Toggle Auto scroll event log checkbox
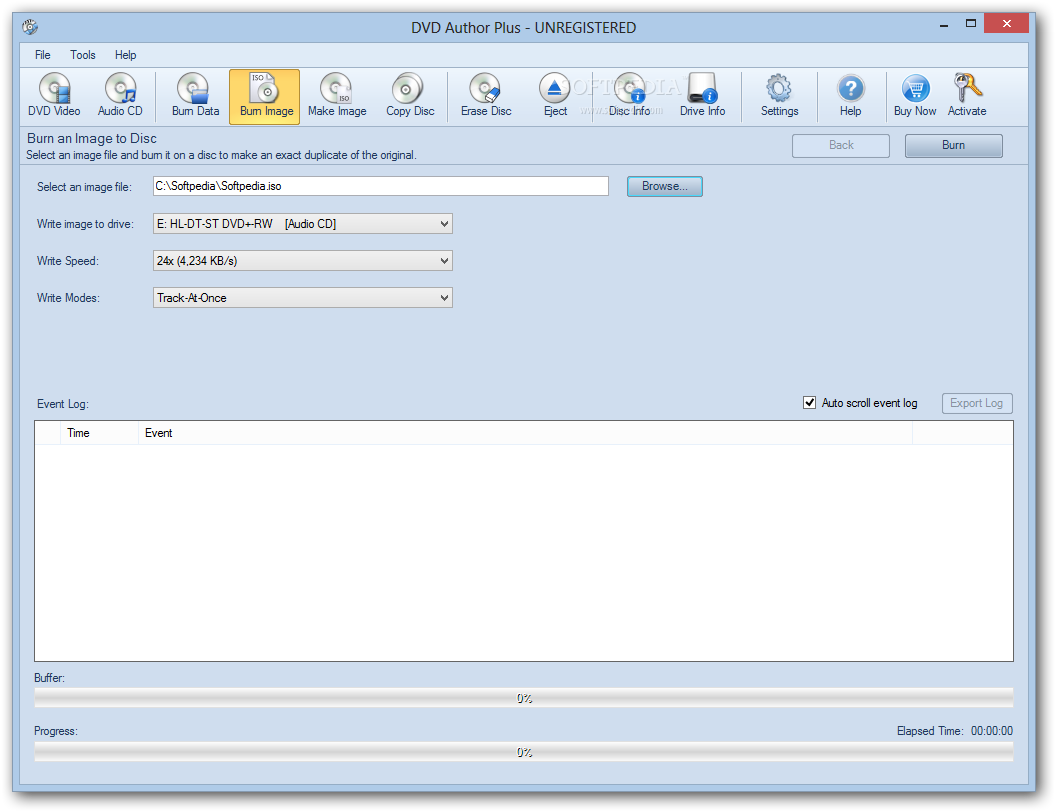 (x=810, y=403)
